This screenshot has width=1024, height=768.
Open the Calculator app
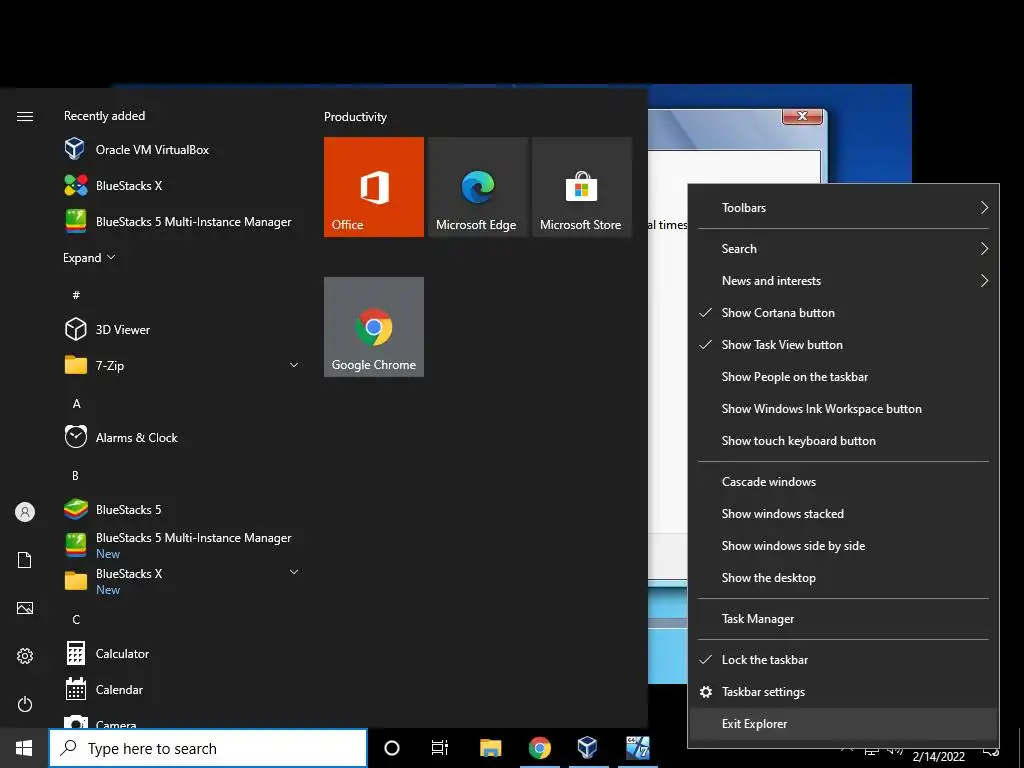pyautogui.click(x=183, y=653)
